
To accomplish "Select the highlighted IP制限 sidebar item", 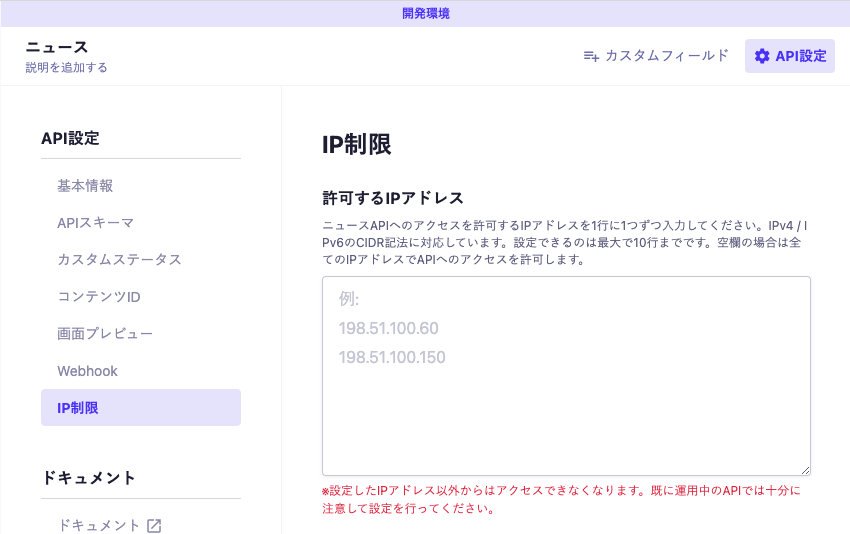I will [x=140, y=408].
